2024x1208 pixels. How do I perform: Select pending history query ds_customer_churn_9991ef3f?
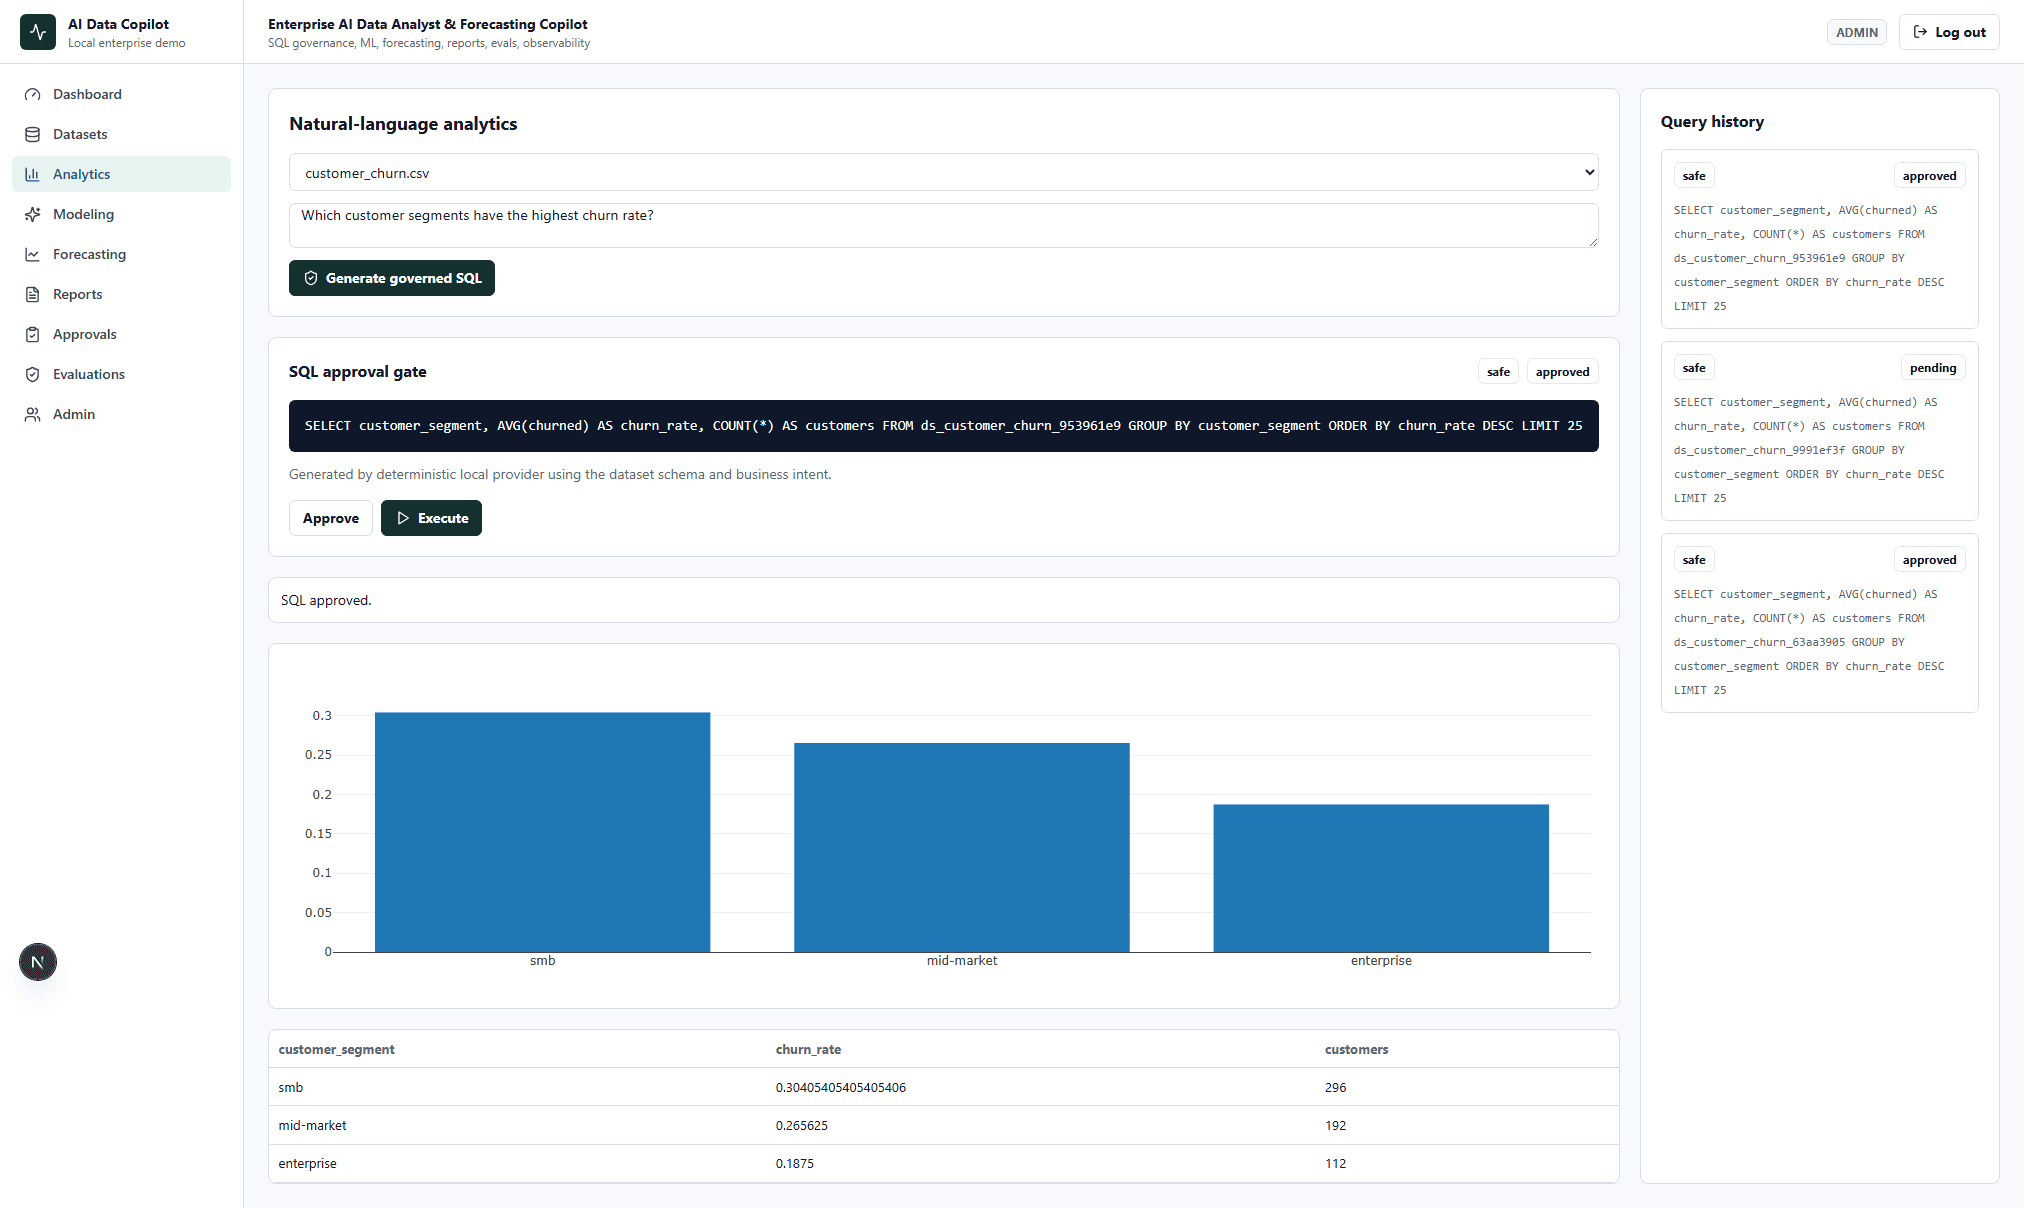tap(1819, 431)
